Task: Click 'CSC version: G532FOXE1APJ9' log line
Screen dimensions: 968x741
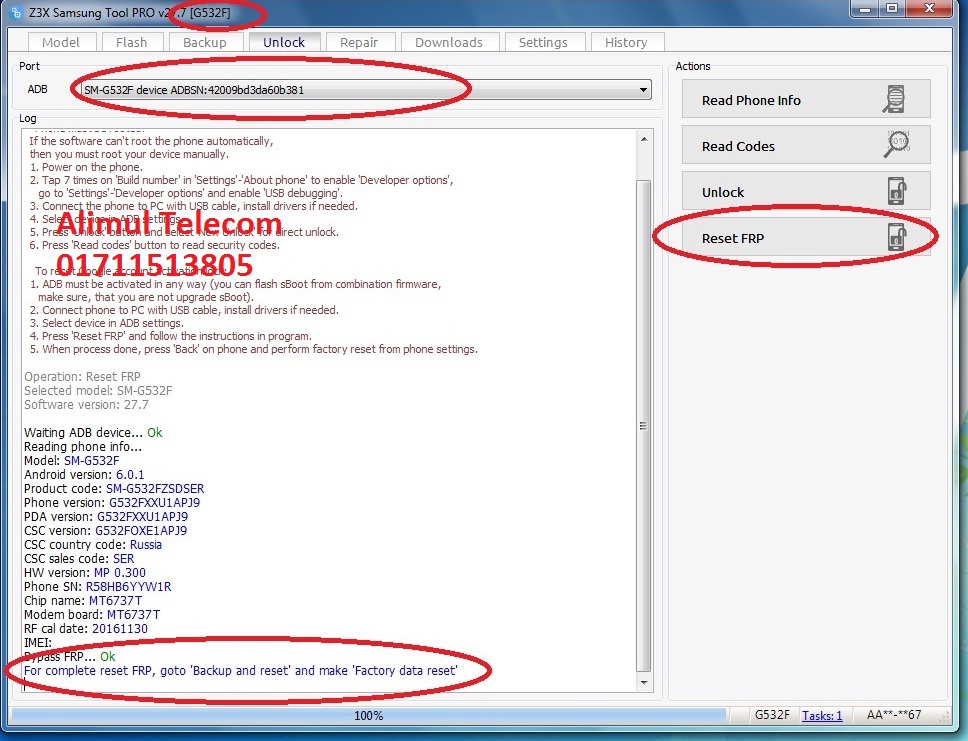Action: coord(106,530)
